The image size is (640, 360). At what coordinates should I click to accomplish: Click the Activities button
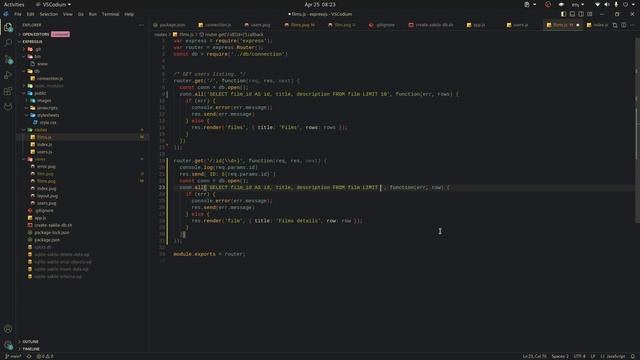click(14, 4)
